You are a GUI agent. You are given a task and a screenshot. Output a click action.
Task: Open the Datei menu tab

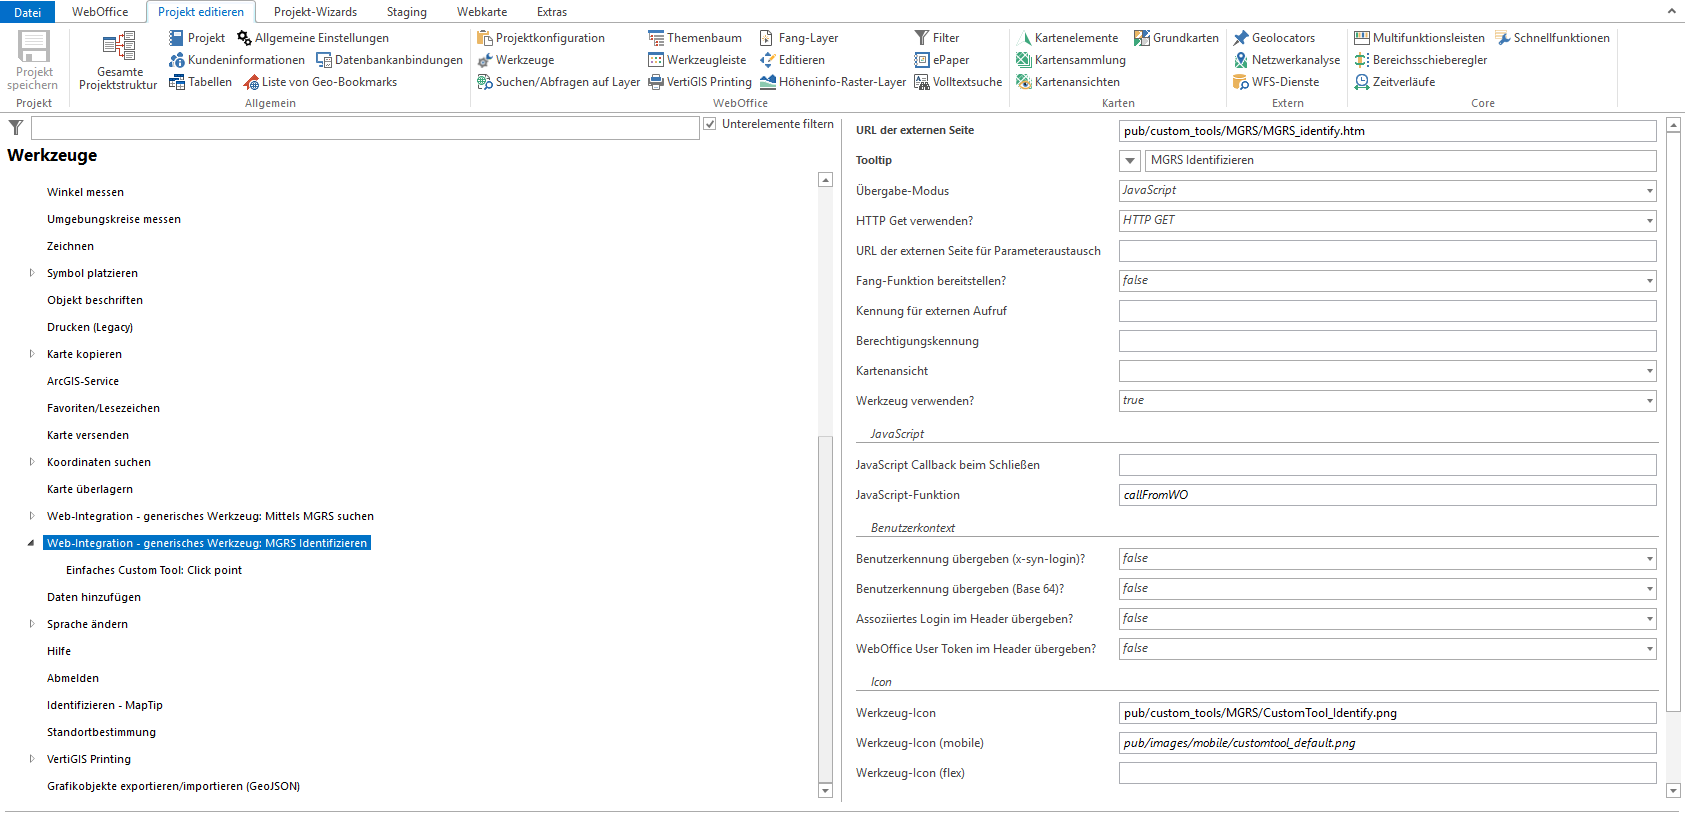[x=28, y=12]
